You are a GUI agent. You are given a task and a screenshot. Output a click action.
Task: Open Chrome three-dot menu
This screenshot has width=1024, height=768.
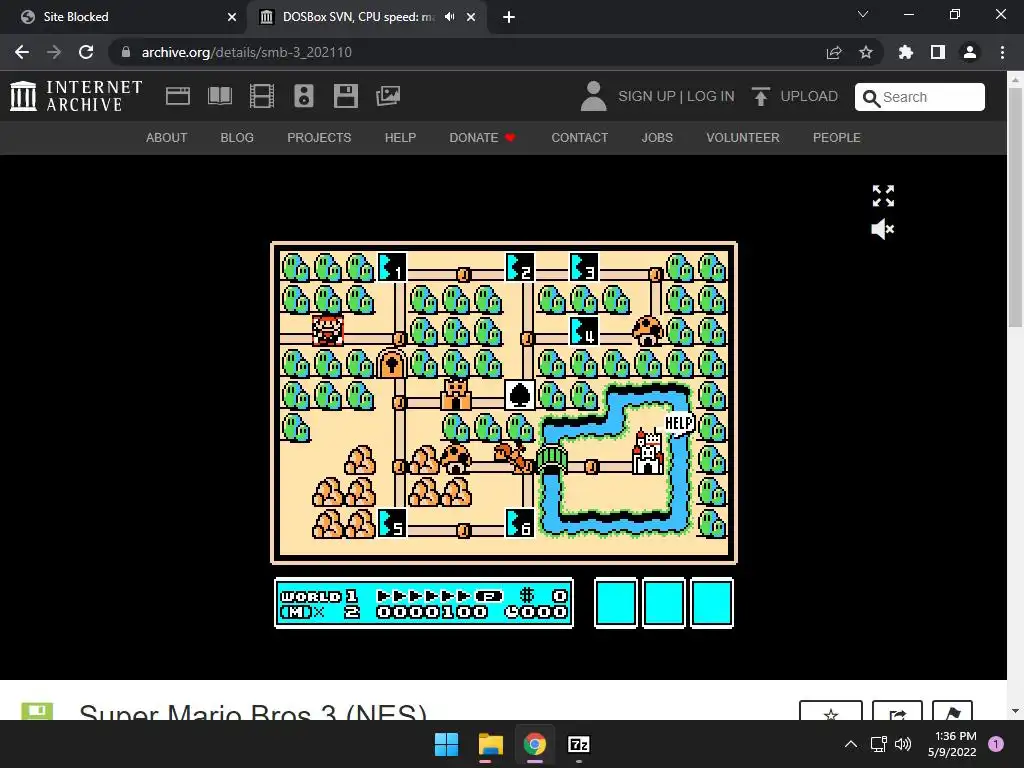tap(1002, 52)
